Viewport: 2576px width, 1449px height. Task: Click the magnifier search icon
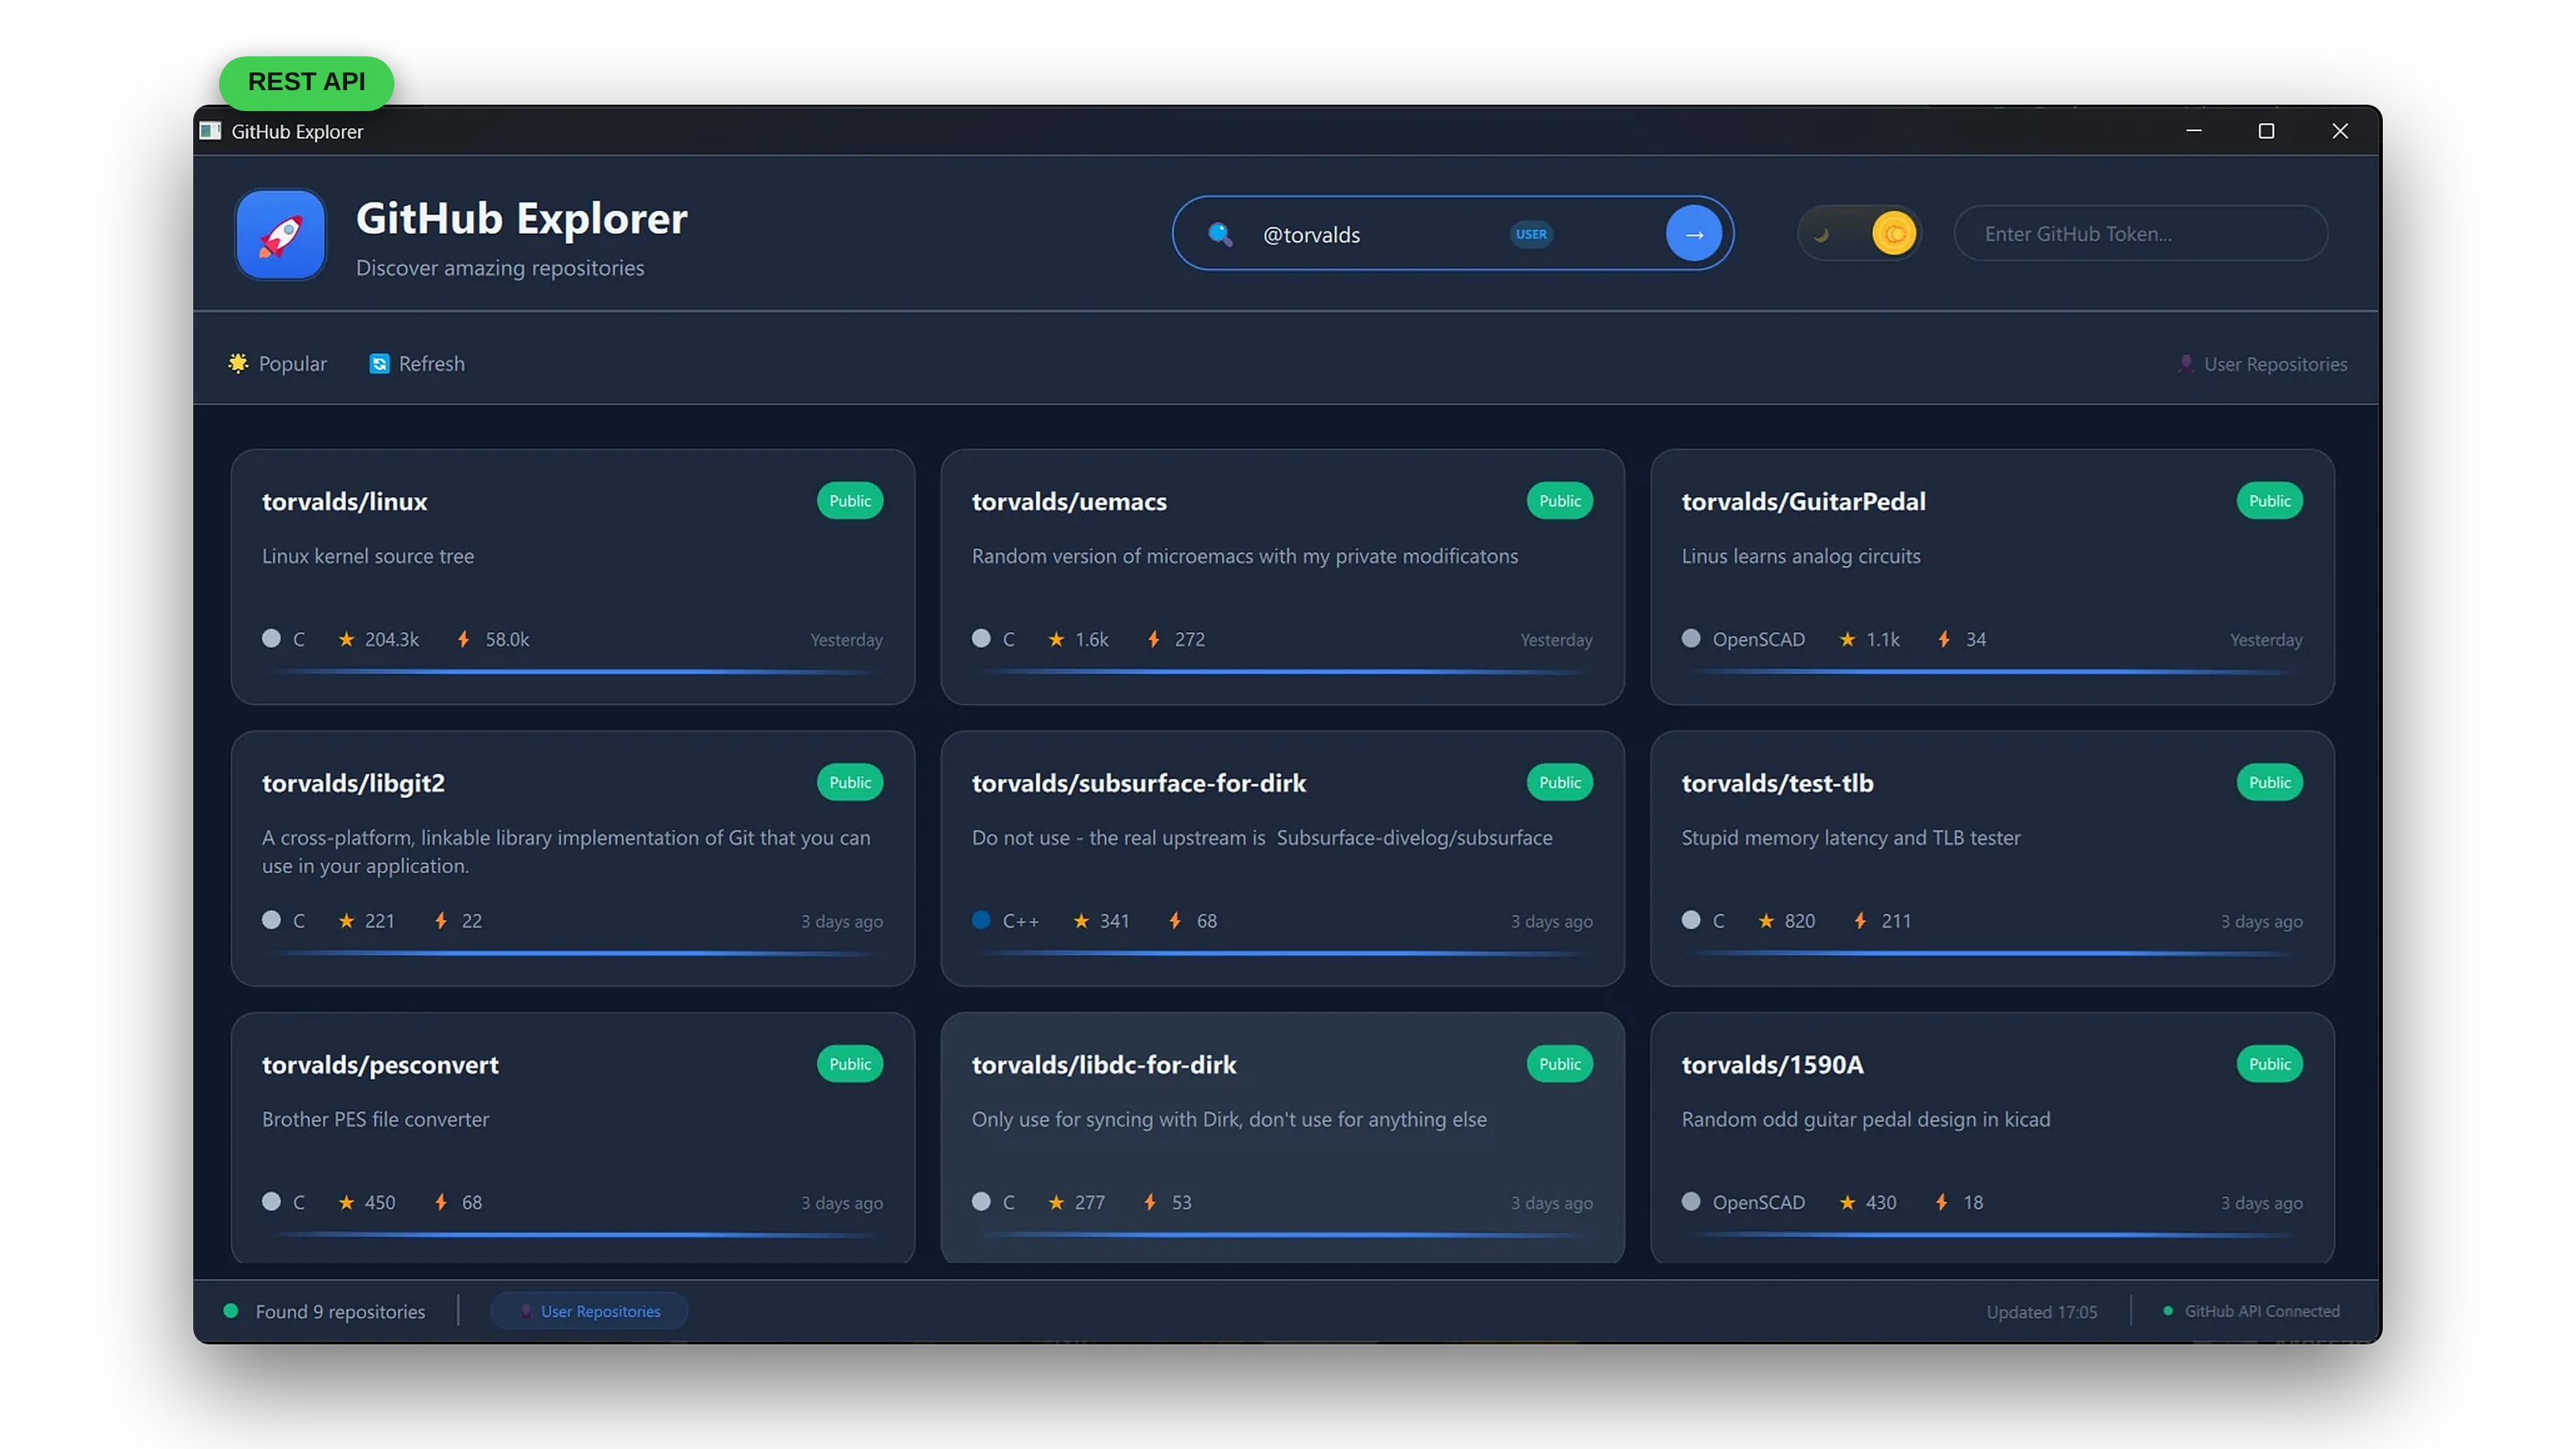[x=1219, y=234]
